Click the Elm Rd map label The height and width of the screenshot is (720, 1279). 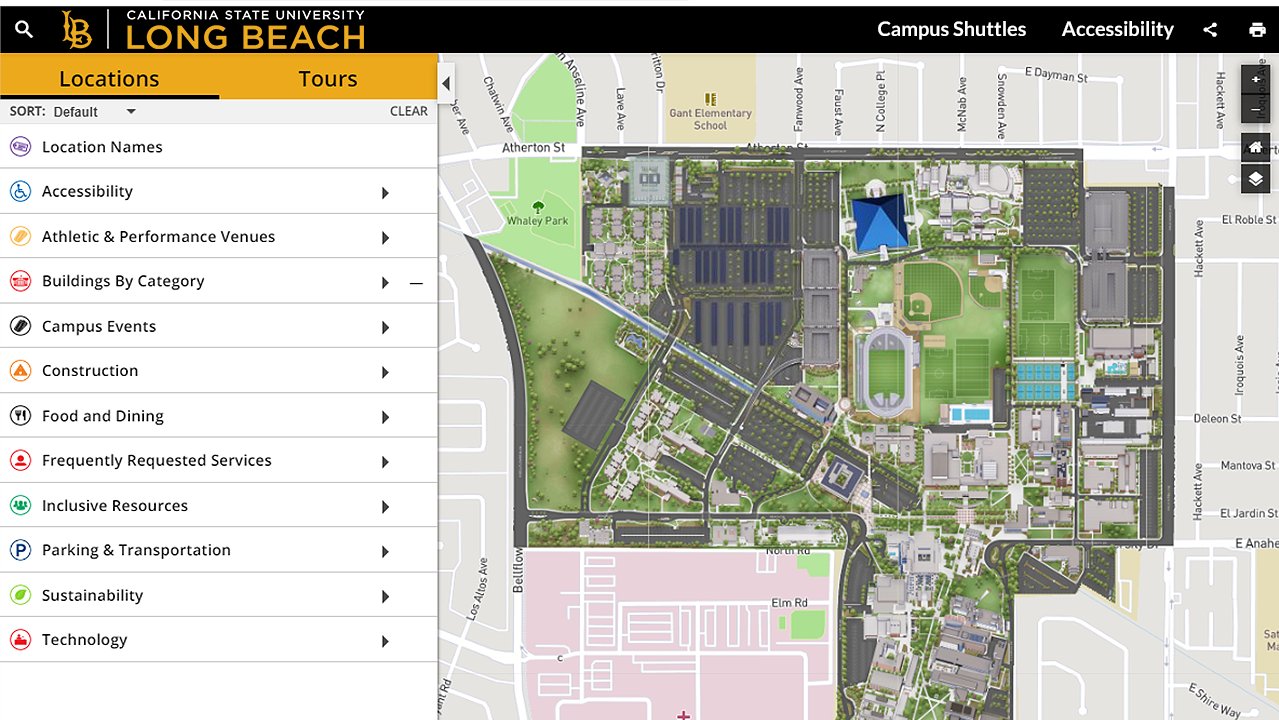click(x=789, y=603)
